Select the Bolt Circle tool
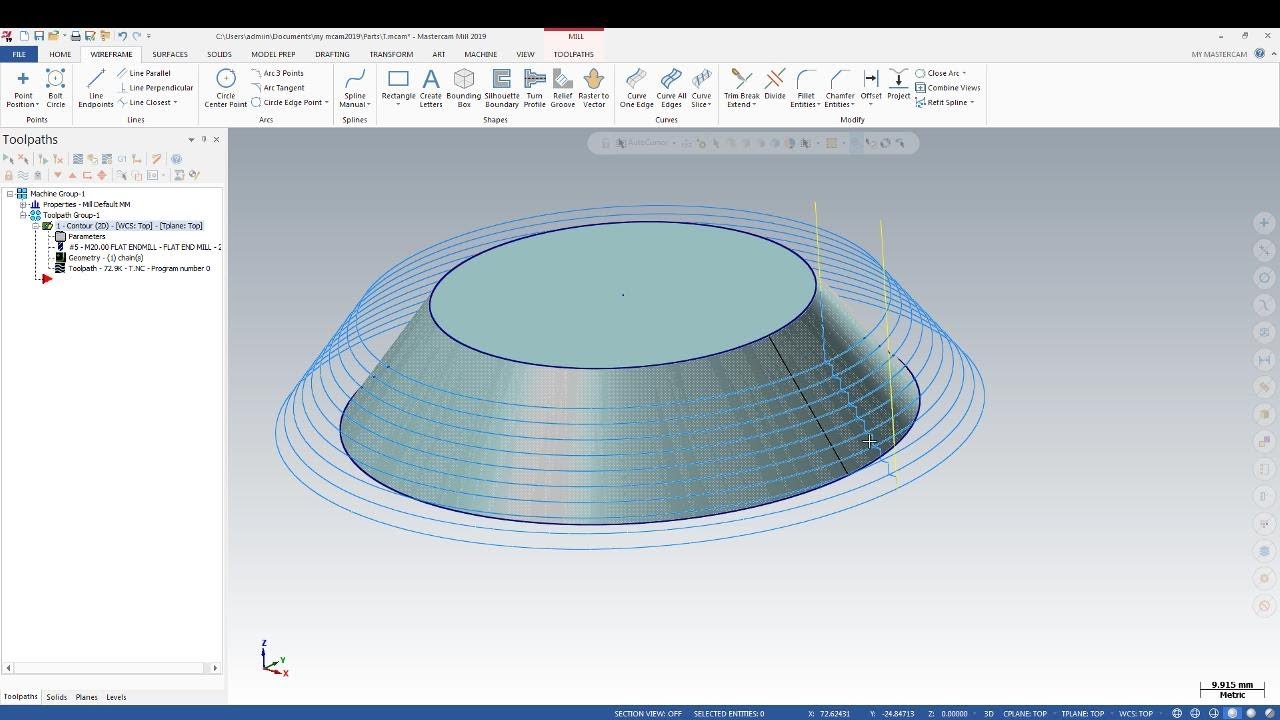This screenshot has width=1280, height=720. point(56,88)
